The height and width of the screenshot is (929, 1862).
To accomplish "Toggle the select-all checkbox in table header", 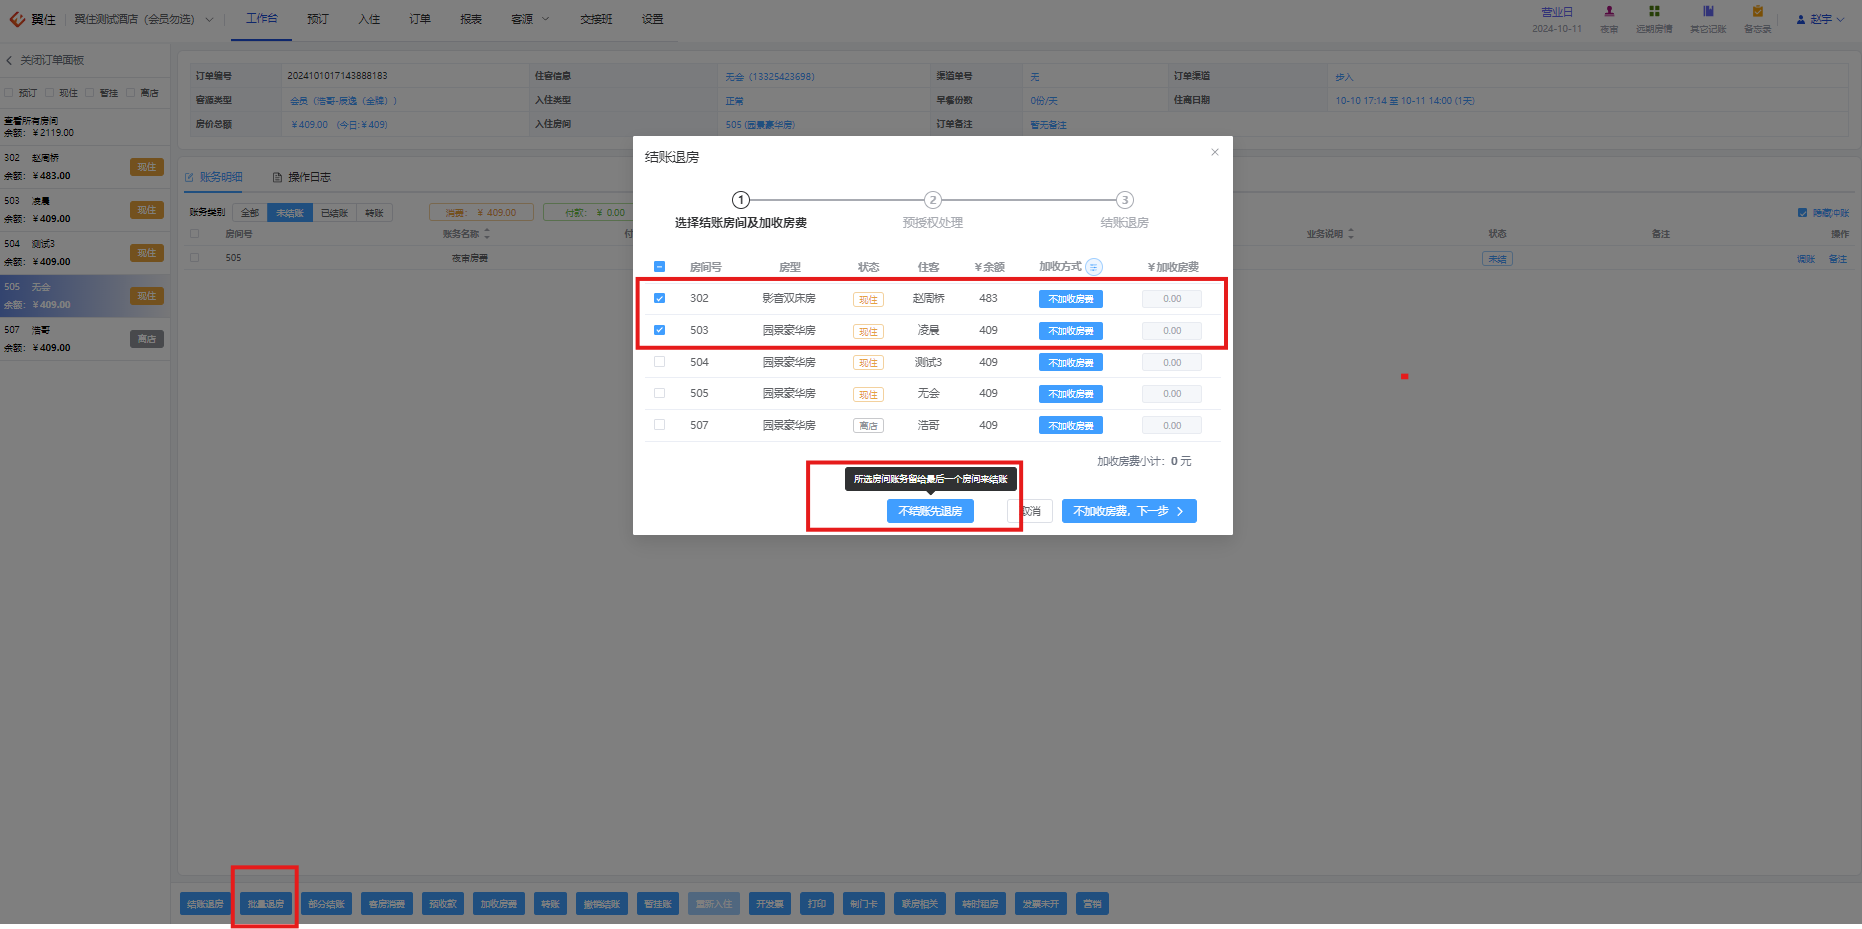I will (659, 267).
